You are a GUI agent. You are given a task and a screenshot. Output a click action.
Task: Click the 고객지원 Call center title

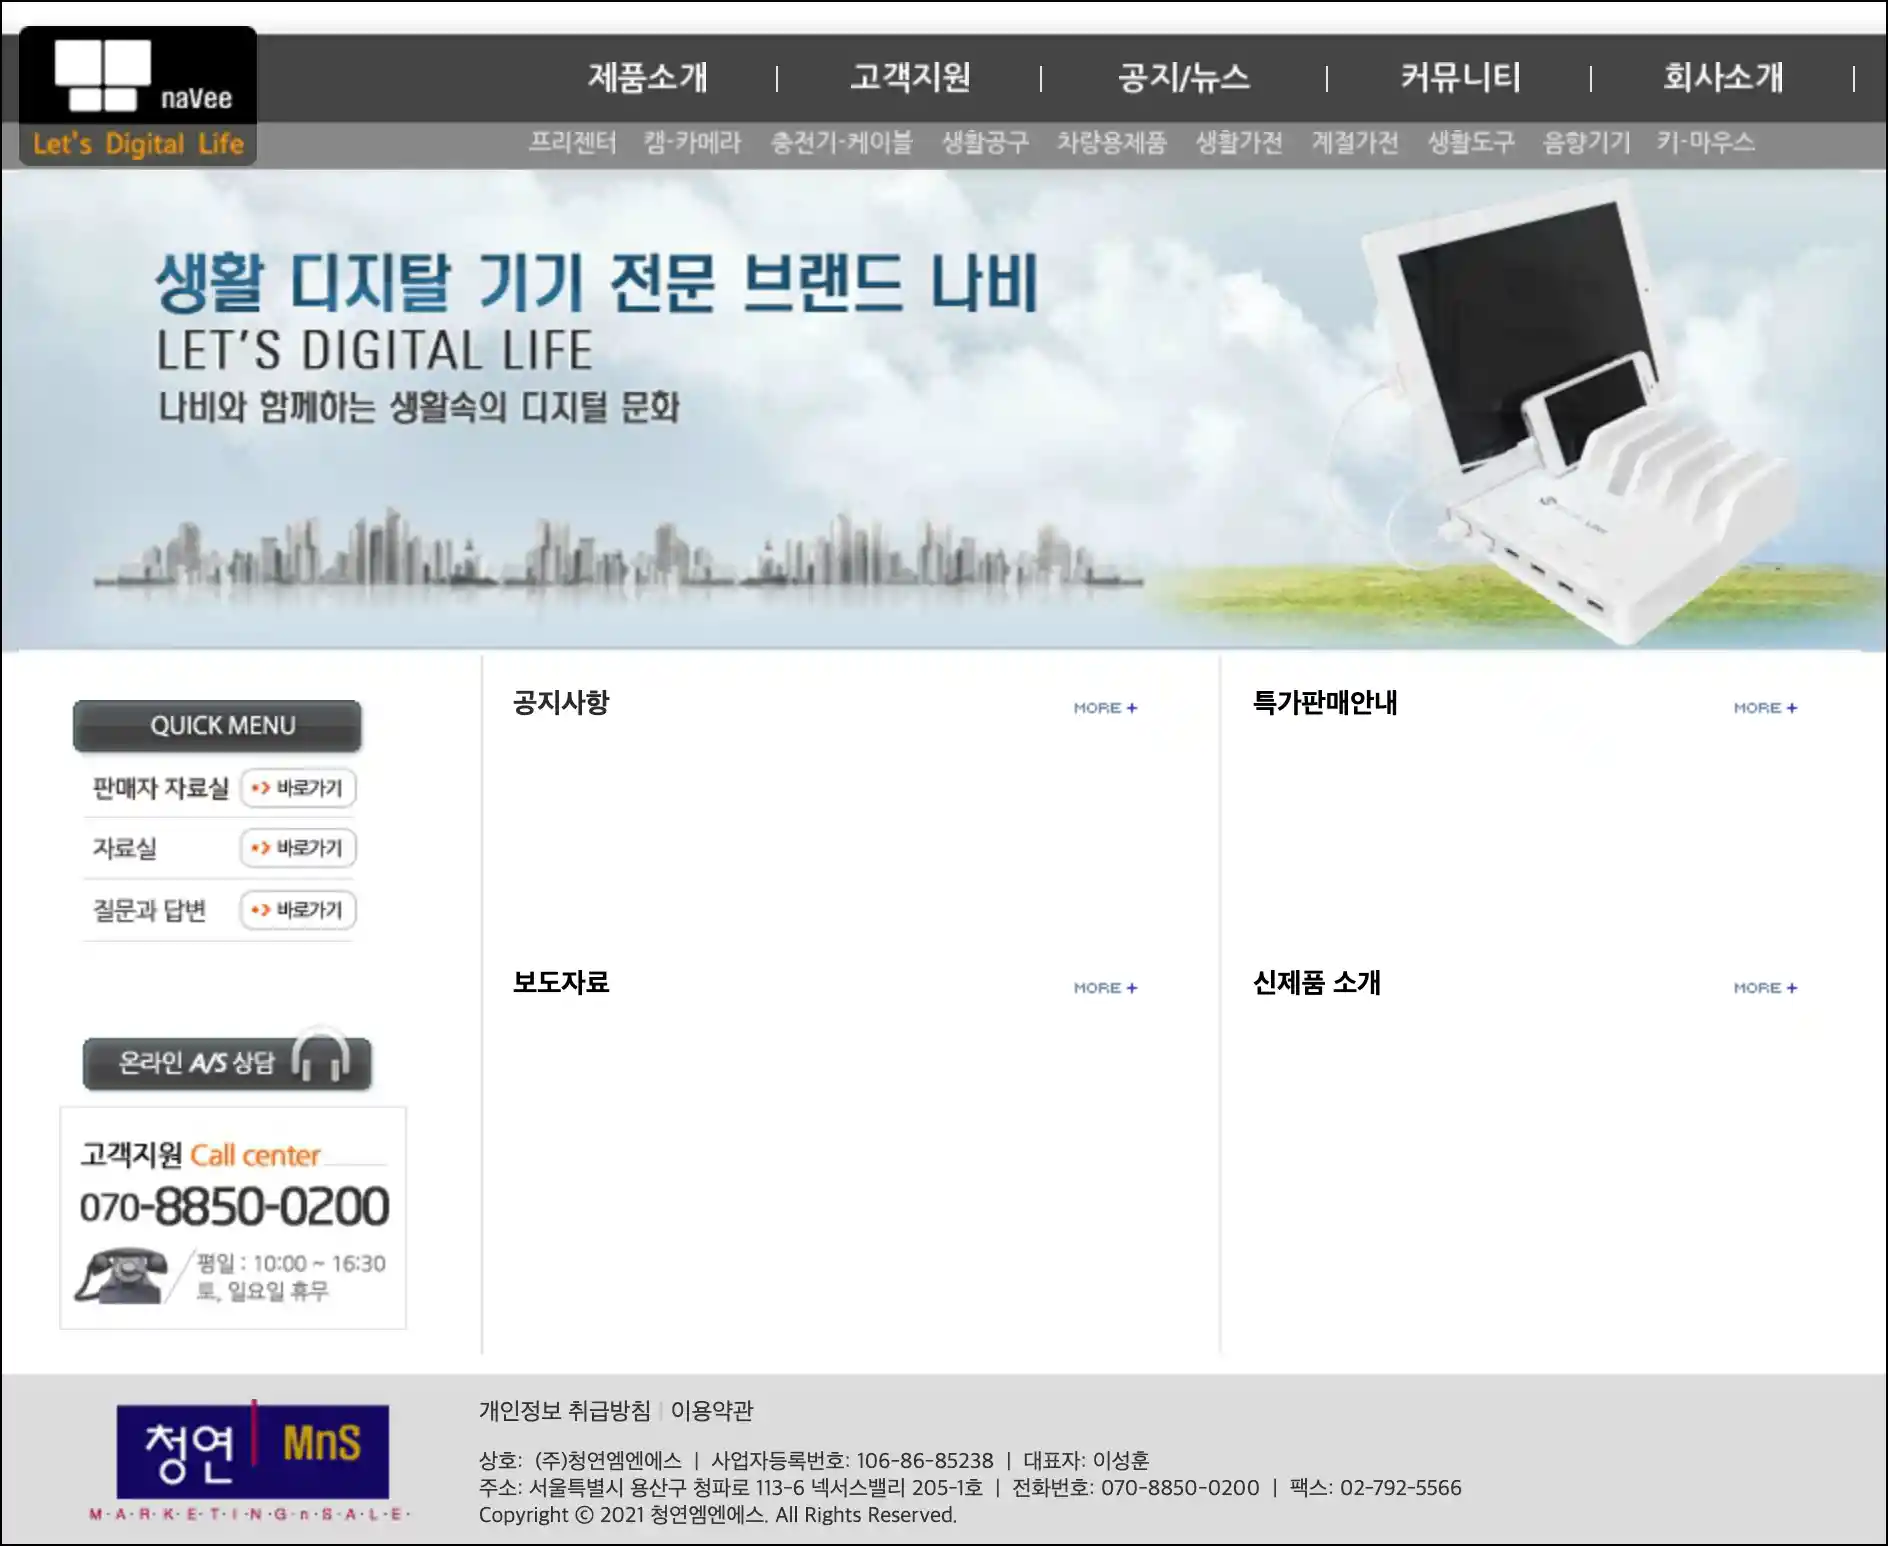tap(200, 1155)
